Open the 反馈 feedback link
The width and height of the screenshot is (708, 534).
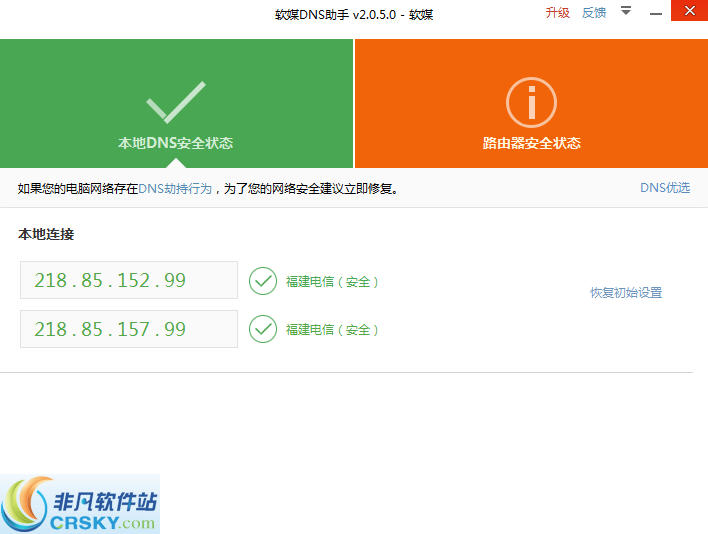click(x=594, y=13)
